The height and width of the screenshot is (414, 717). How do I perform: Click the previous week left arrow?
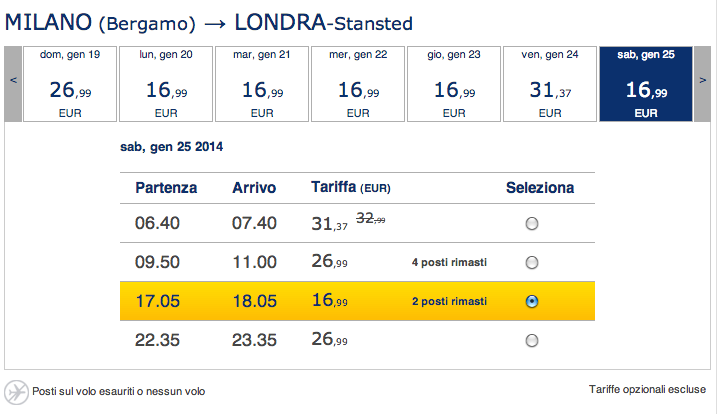click(13, 85)
